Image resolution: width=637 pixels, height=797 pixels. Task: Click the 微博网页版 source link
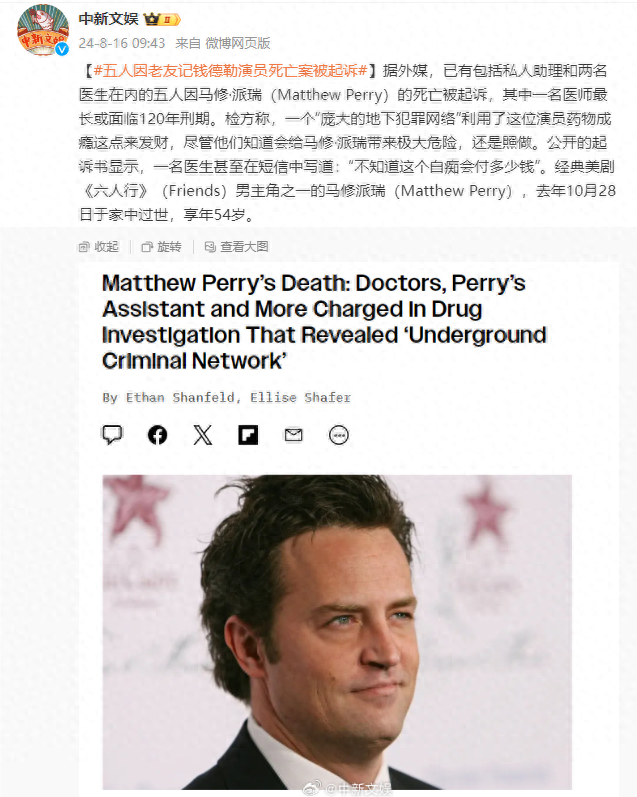pos(237,43)
